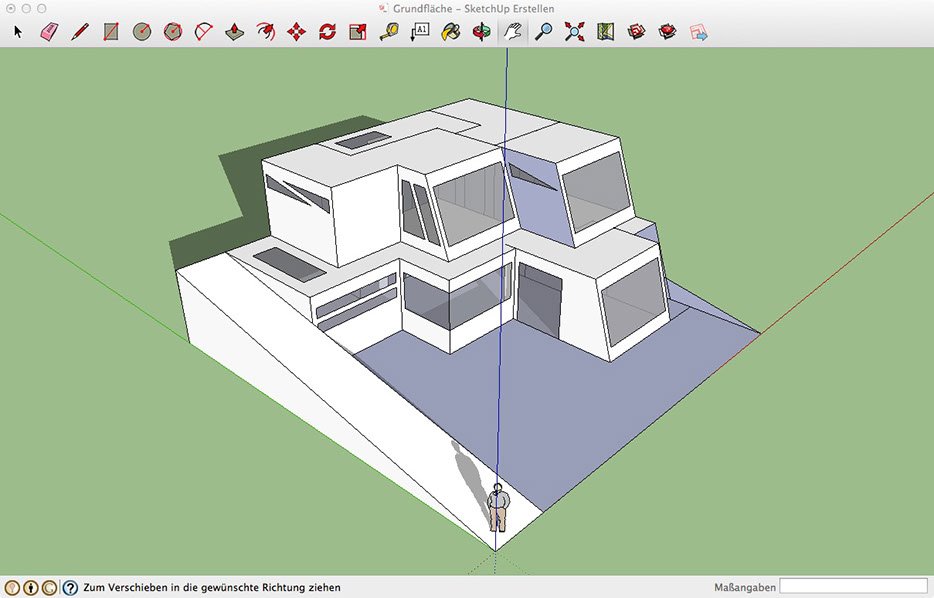Activate the Arc tool
This screenshot has height=598, width=934.
tap(204, 32)
